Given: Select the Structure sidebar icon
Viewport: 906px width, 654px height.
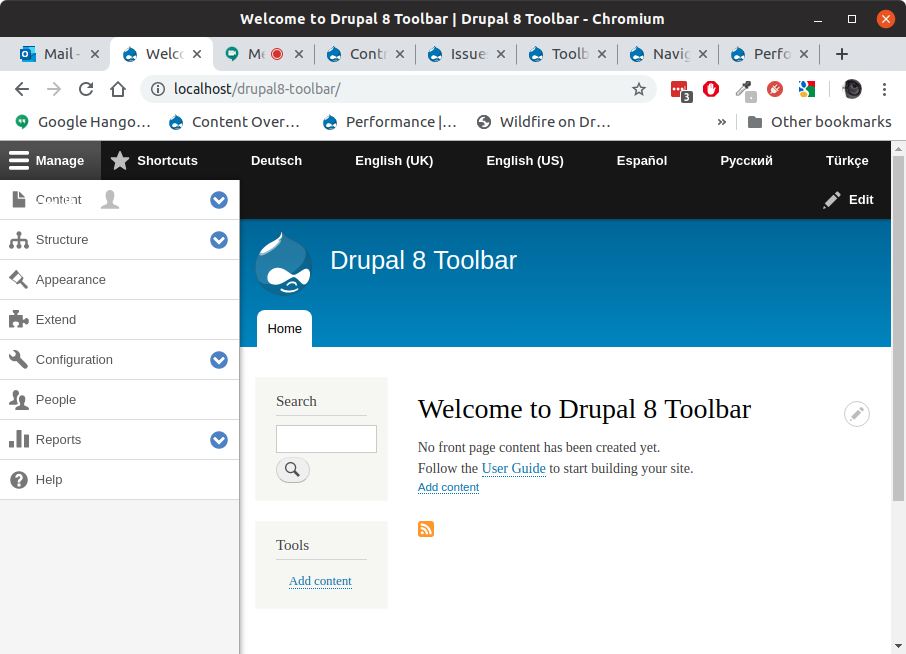Looking at the screenshot, I should click(20, 240).
